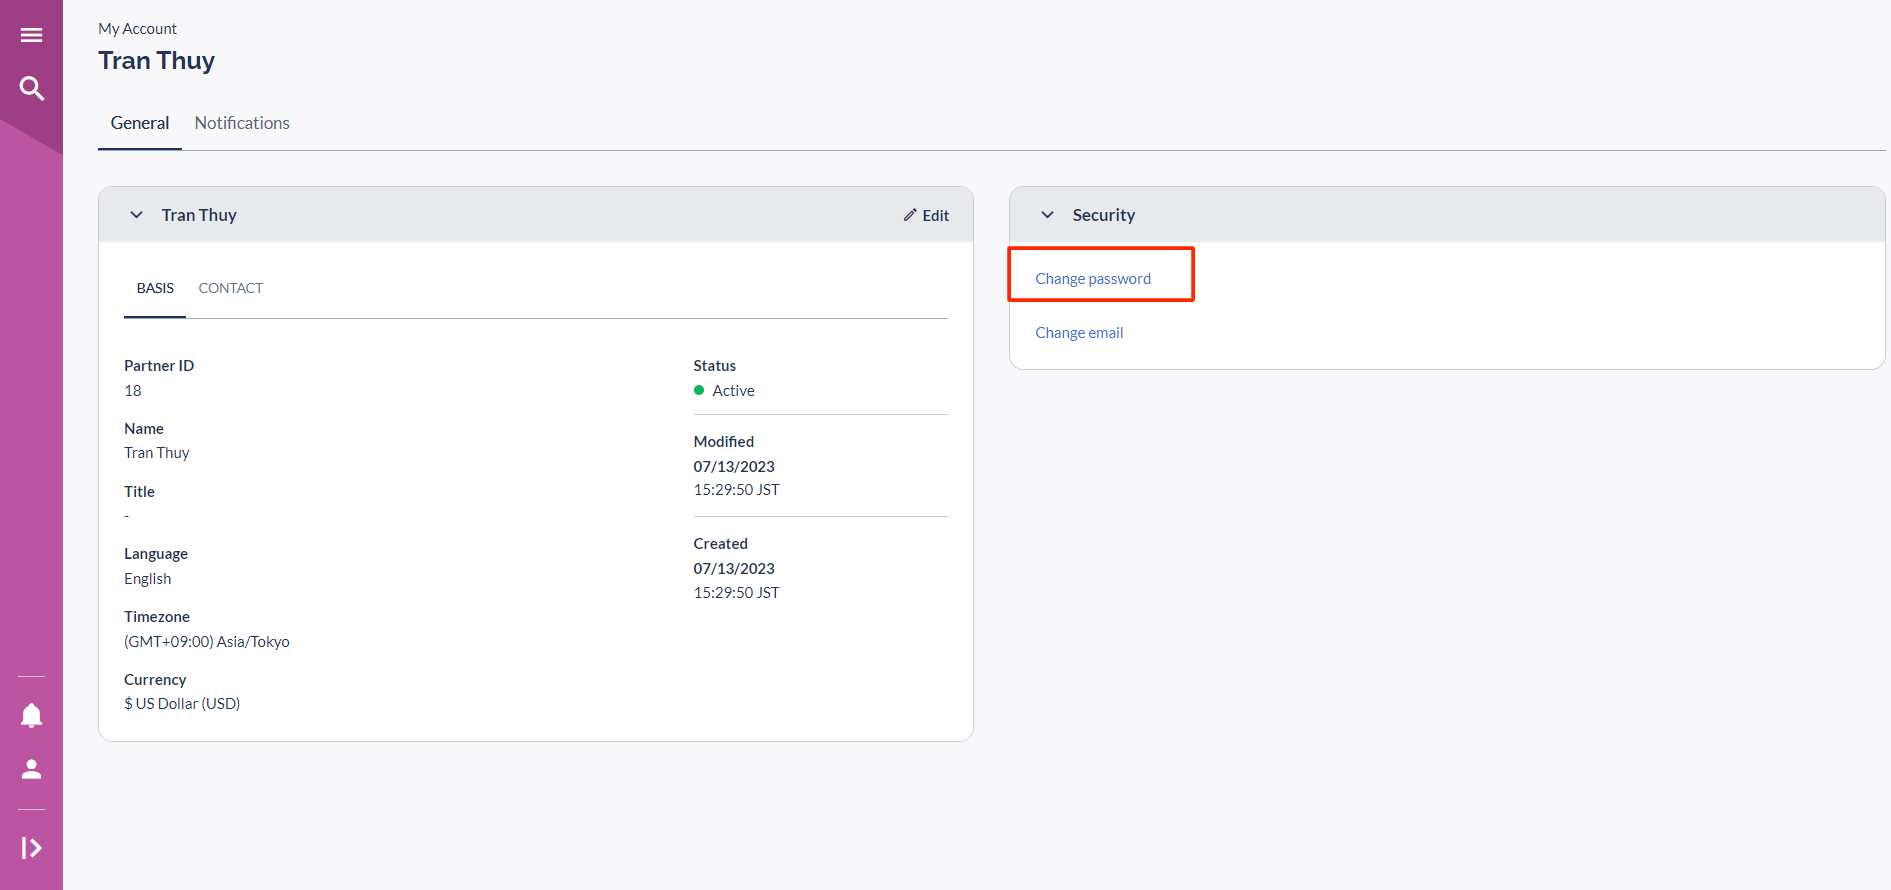Viewport: 1891px width, 890px height.
Task: Click the Partner ID value 18
Action: tap(133, 391)
